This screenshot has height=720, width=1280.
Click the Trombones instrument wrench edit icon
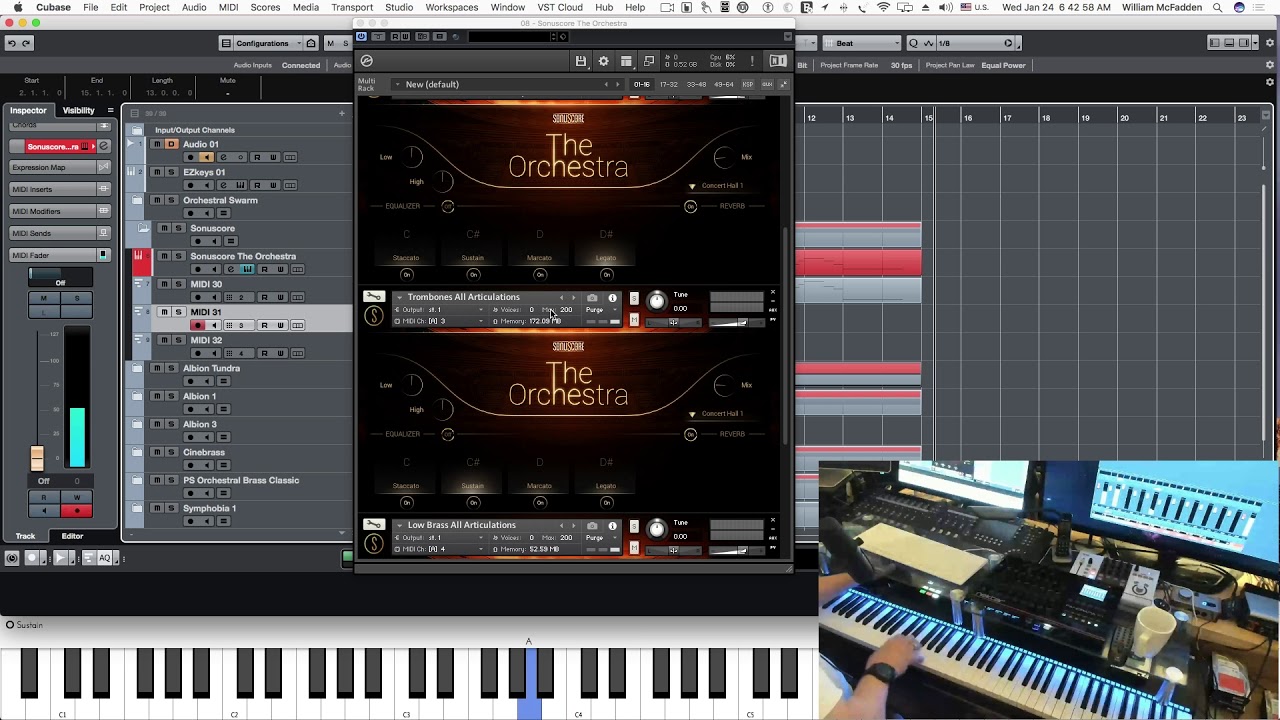click(373, 297)
